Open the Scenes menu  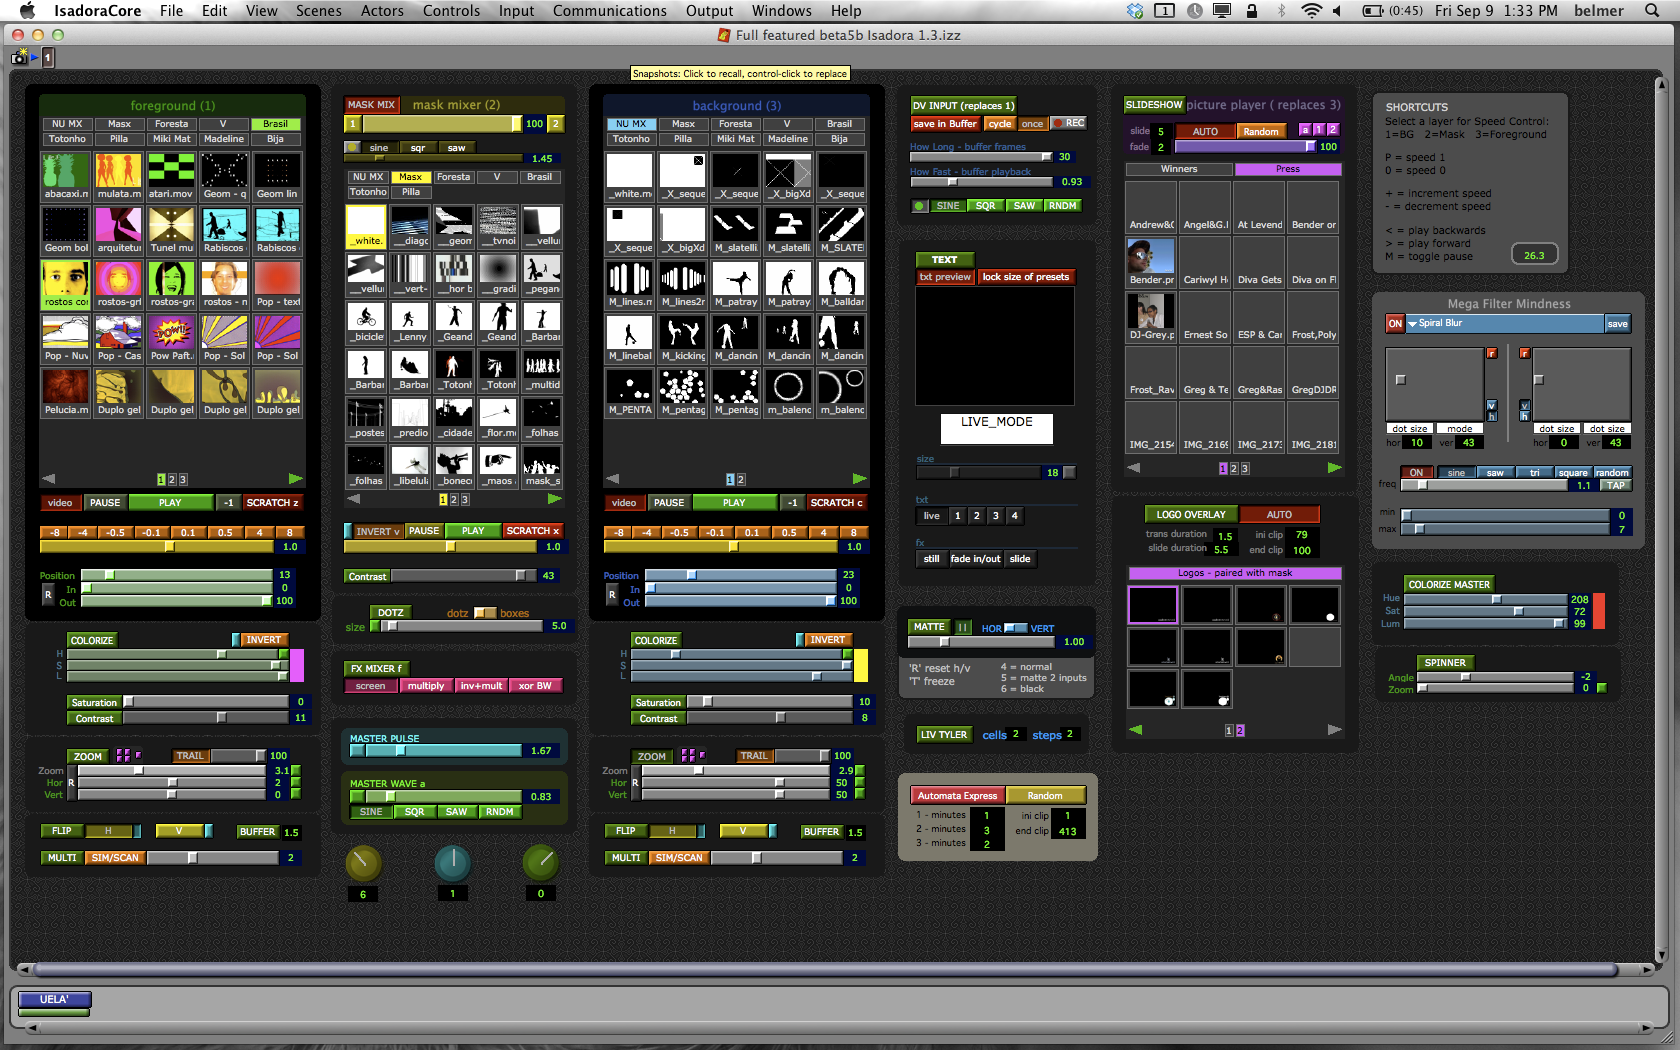[318, 11]
